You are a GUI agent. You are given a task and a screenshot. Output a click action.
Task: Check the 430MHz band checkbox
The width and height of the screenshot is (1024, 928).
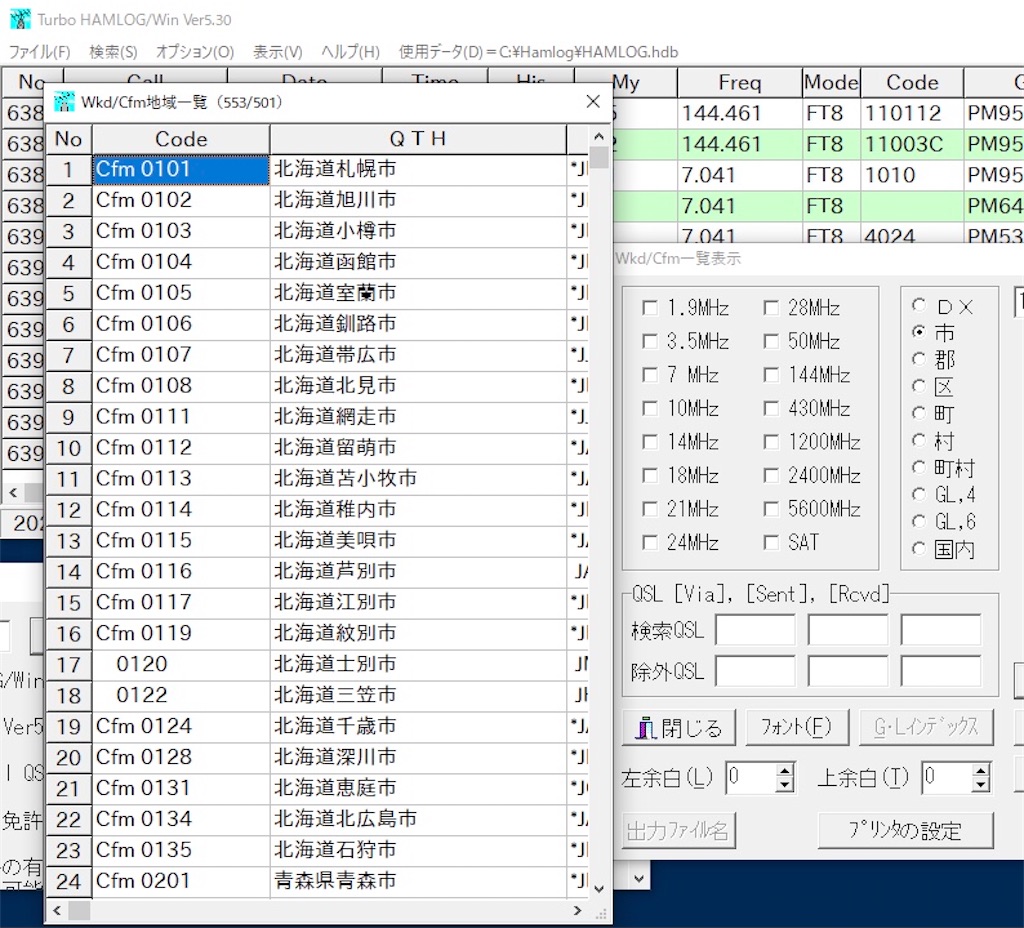click(x=771, y=408)
